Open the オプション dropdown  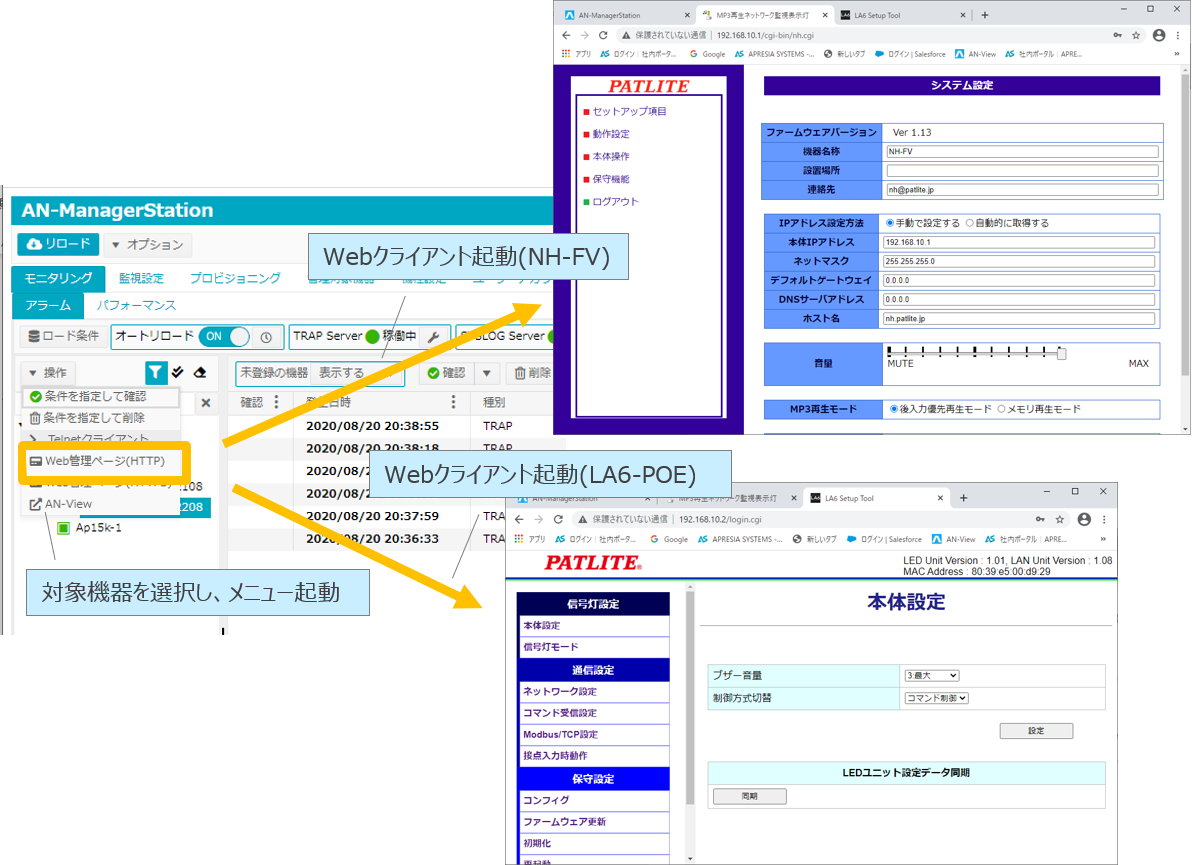click(x=148, y=245)
